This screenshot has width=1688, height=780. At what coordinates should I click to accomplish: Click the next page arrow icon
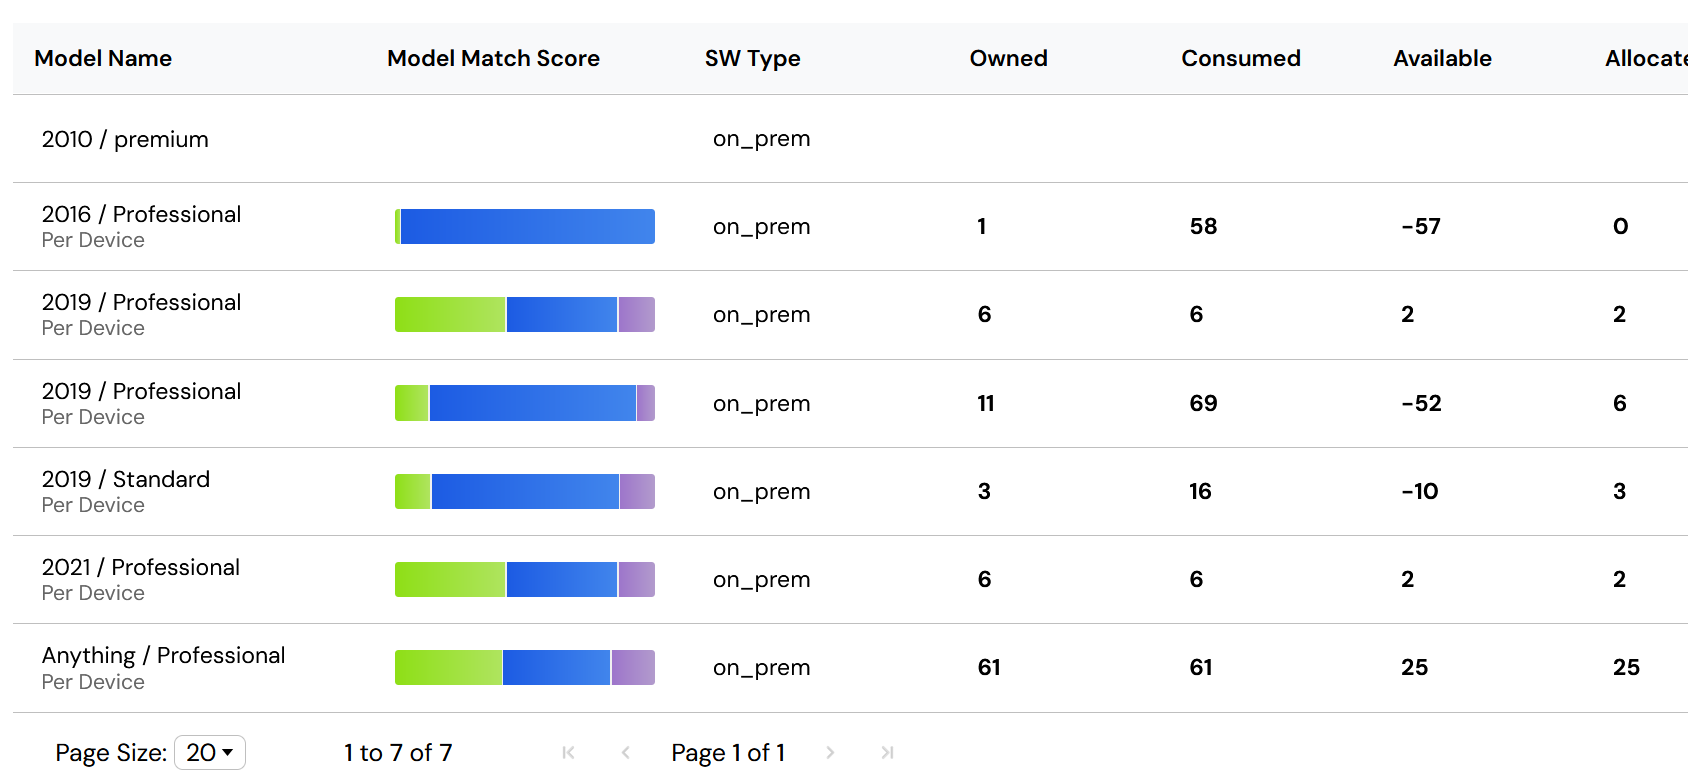pos(830,753)
